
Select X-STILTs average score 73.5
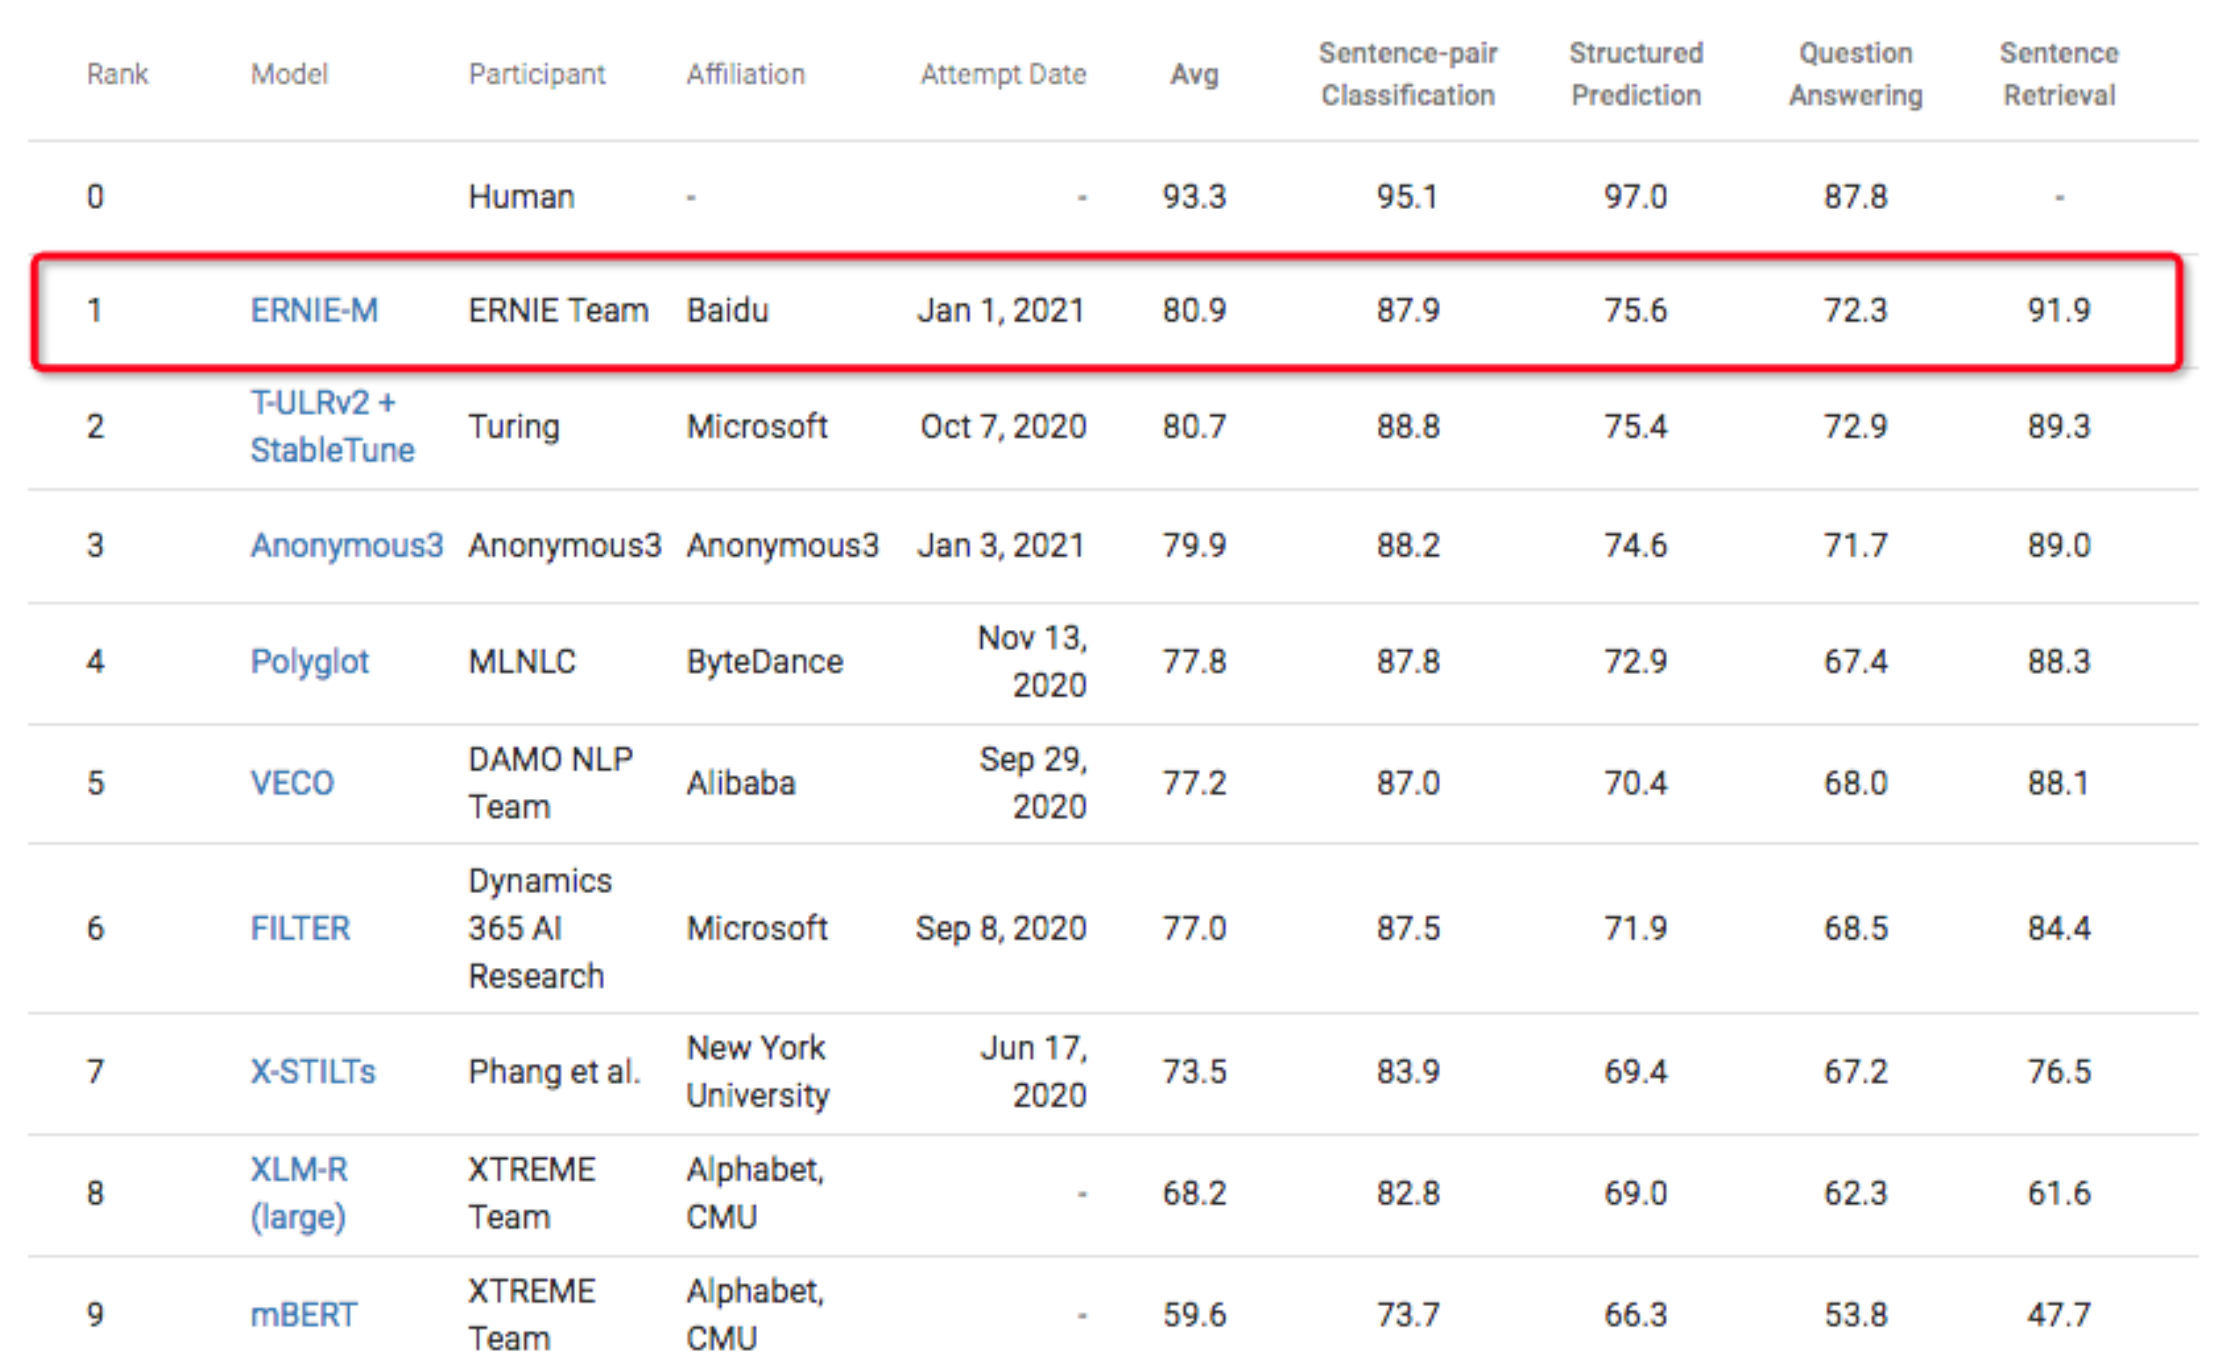1194,1071
